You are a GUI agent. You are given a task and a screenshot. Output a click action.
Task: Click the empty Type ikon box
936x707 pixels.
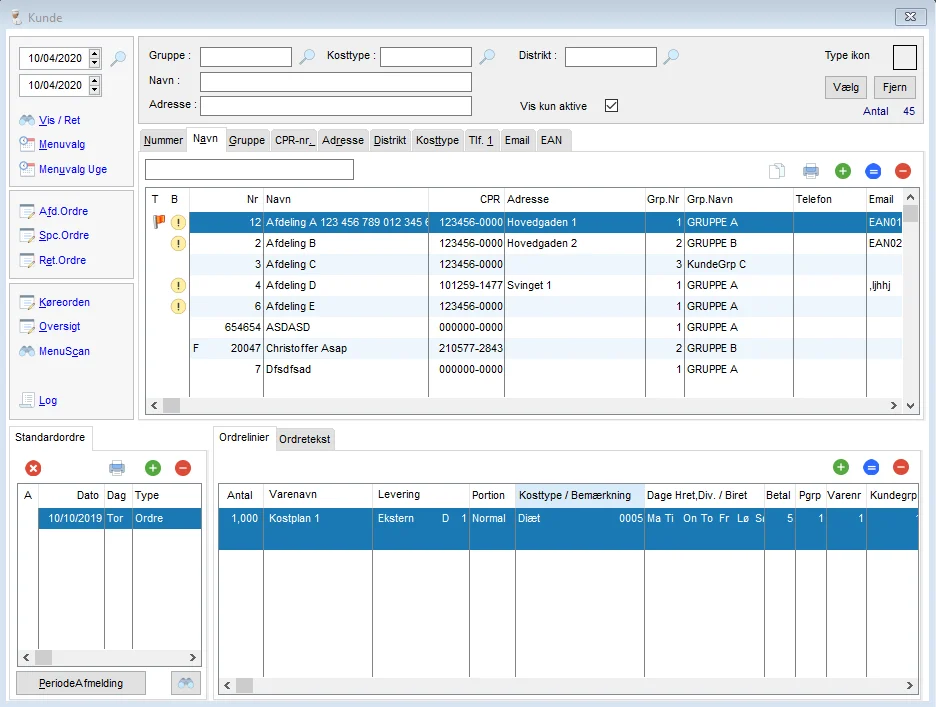click(904, 57)
